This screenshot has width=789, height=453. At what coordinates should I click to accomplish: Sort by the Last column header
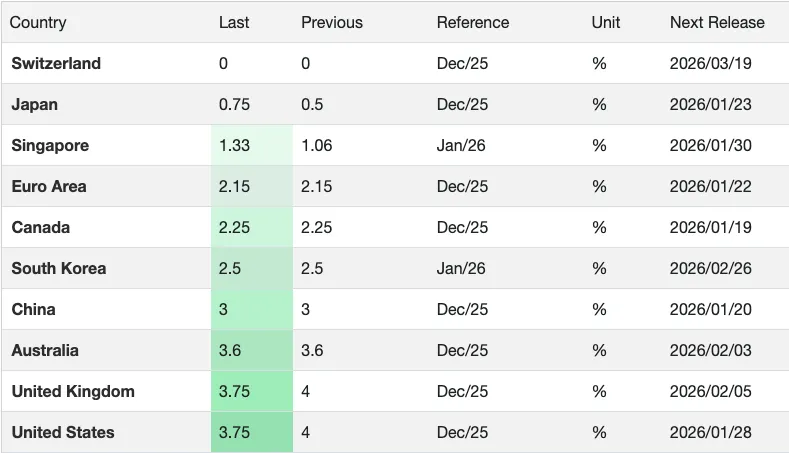[x=234, y=22]
